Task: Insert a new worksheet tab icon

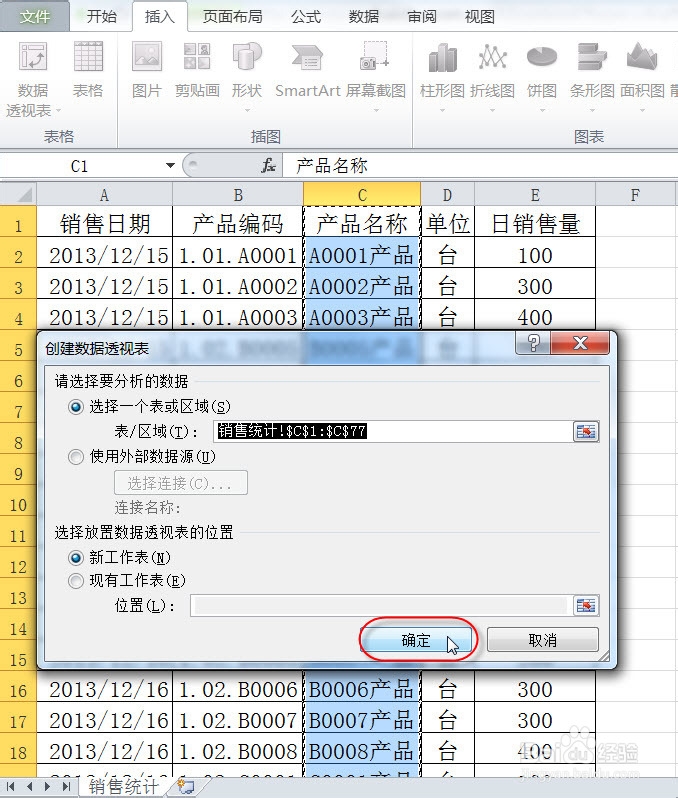Action: tap(185, 786)
